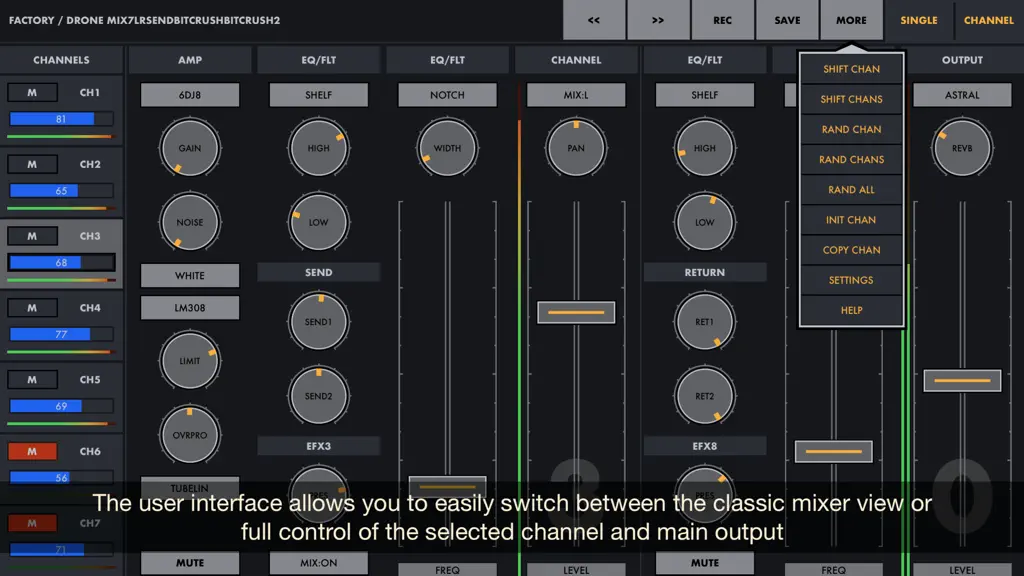Mute channel CH1
This screenshot has height=576, width=1024.
pyautogui.click(x=32, y=93)
